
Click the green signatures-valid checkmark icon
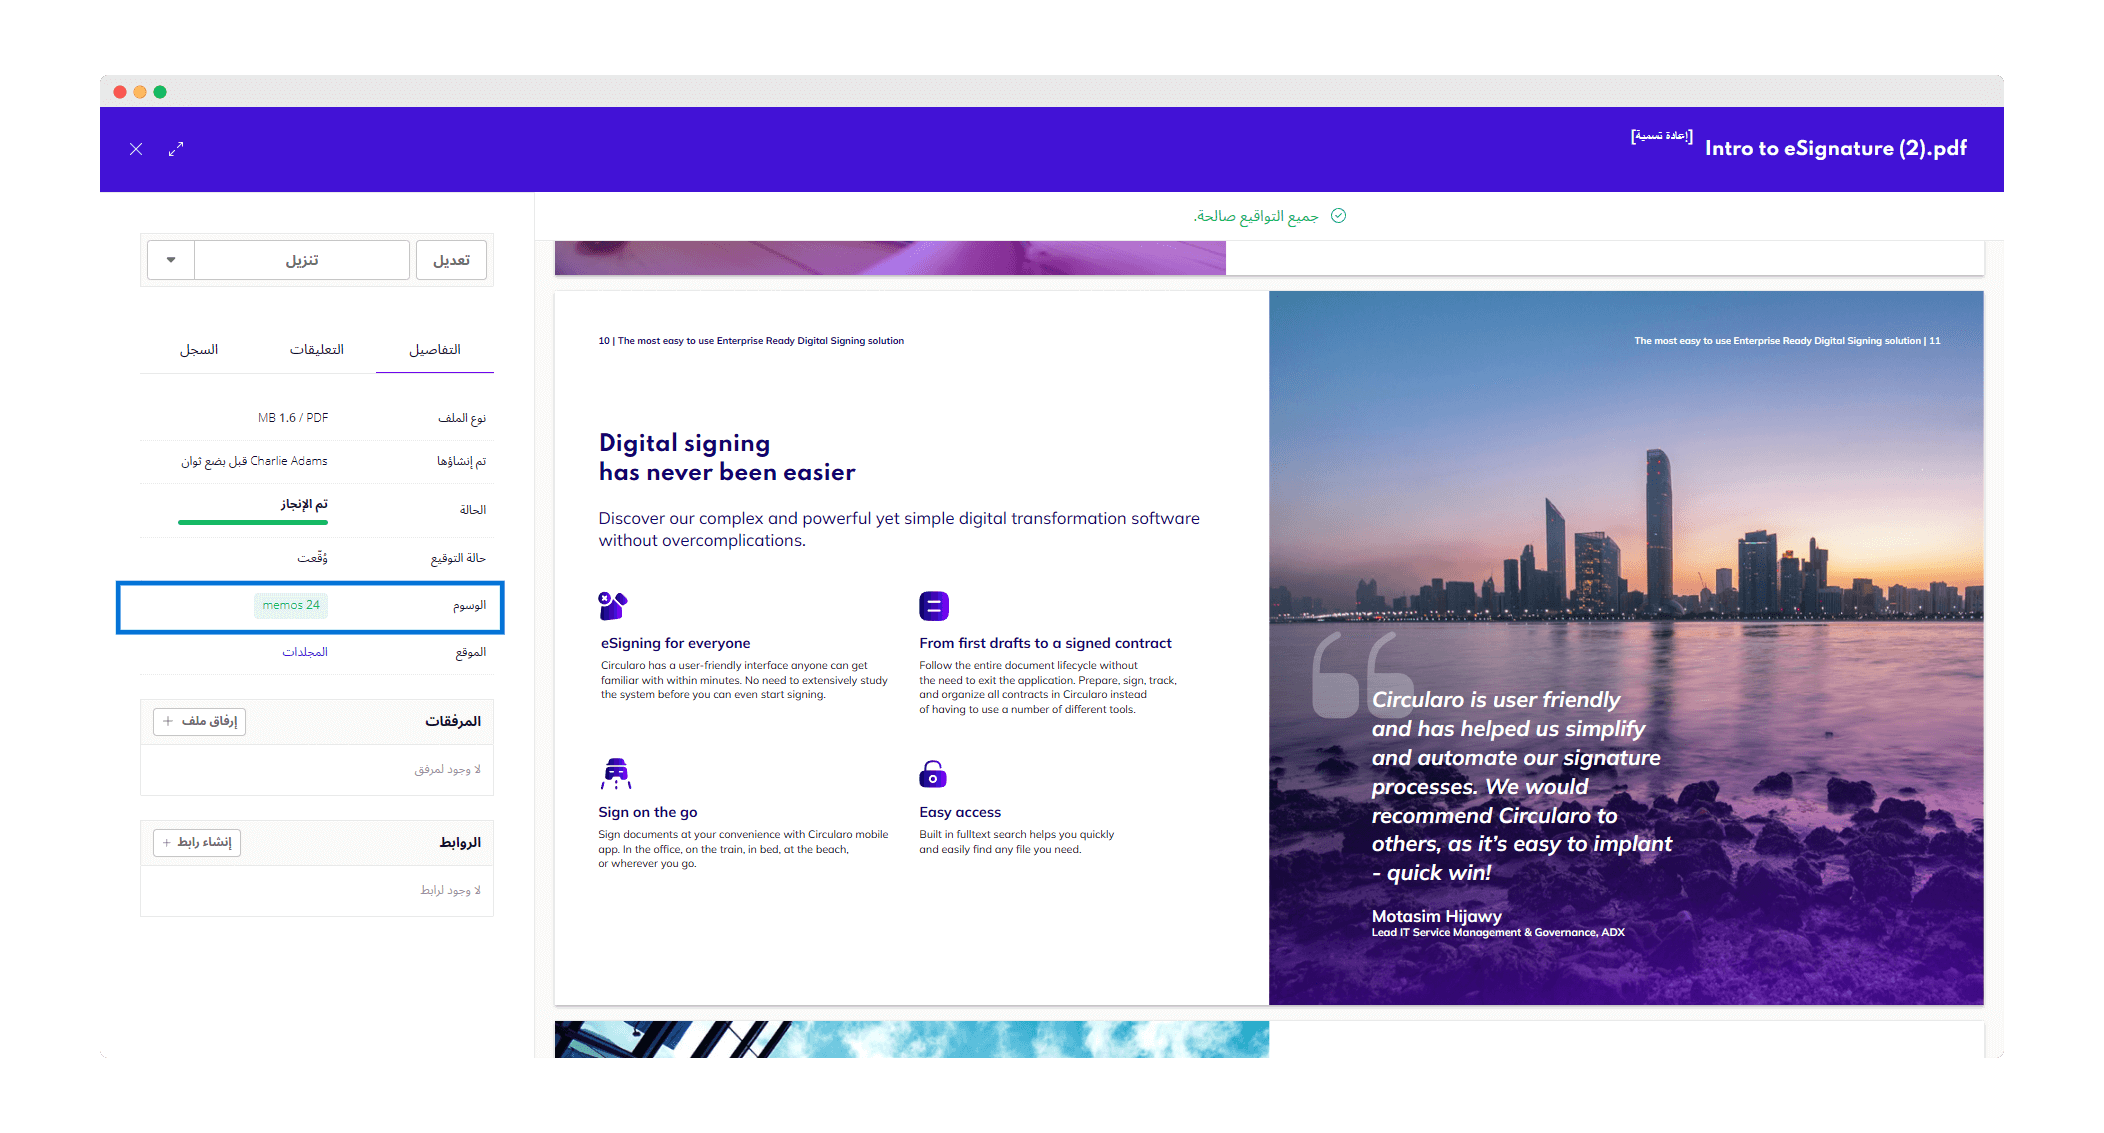[x=1338, y=216]
